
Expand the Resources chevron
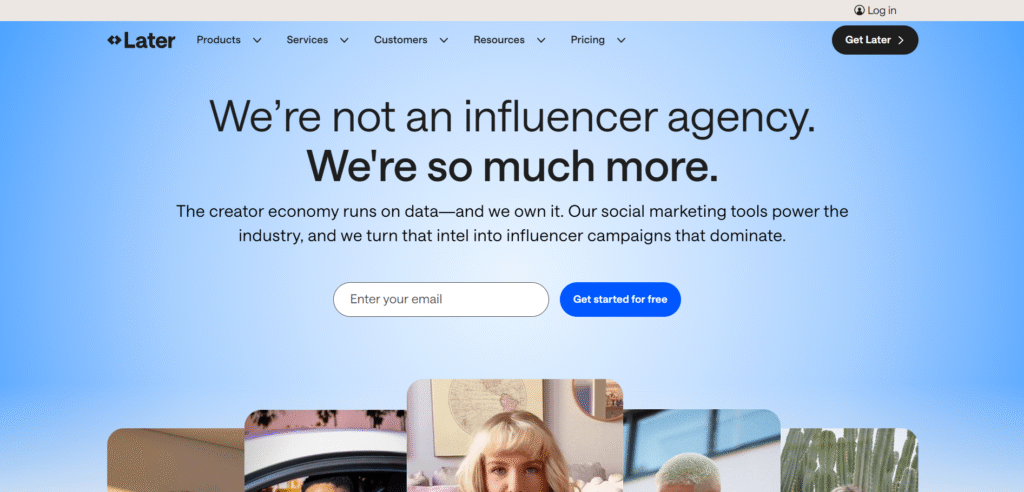[541, 41]
